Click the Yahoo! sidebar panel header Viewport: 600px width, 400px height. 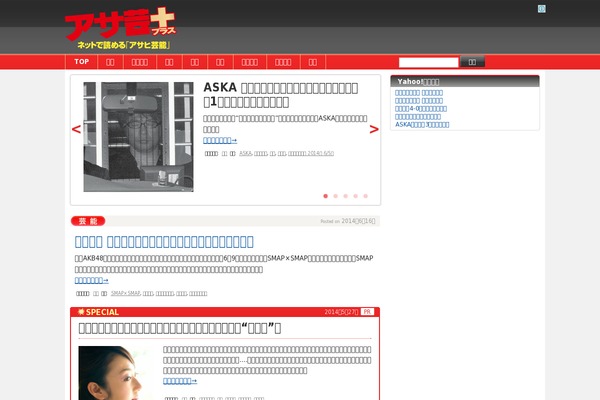465,81
